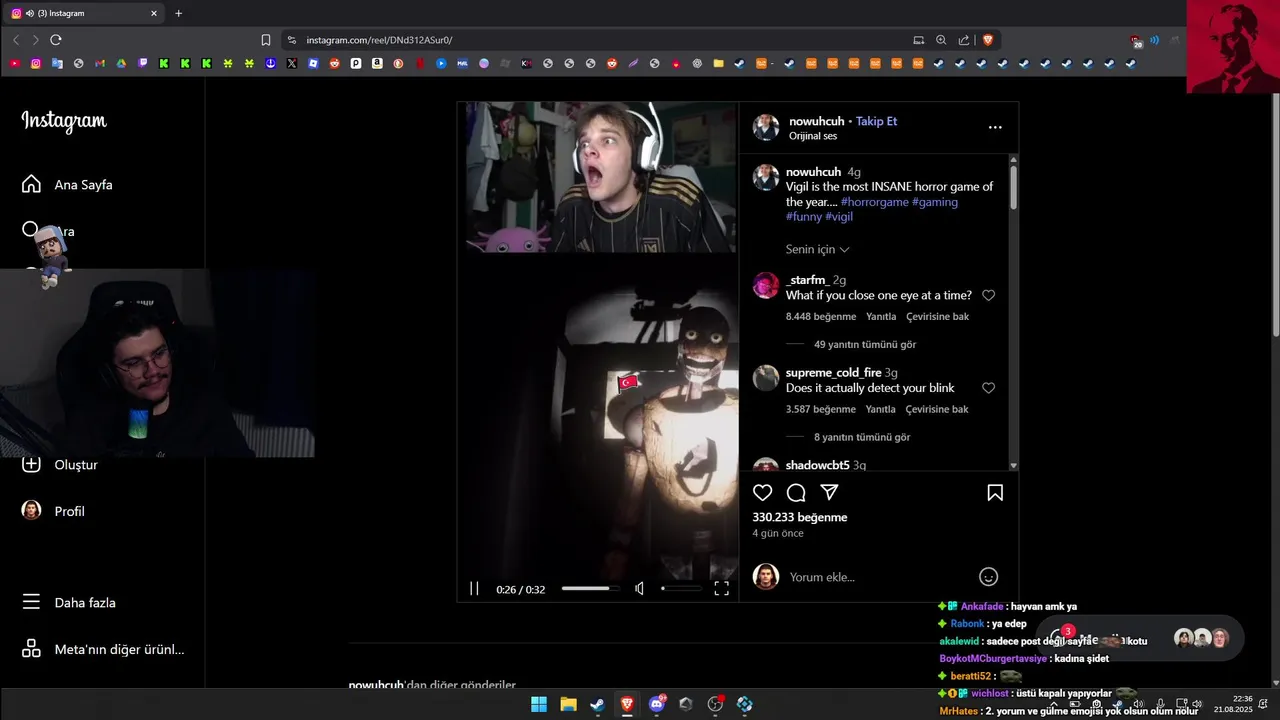Open the Brave Shields lion icon
The height and width of the screenshot is (720, 1280).
pos(988,40)
